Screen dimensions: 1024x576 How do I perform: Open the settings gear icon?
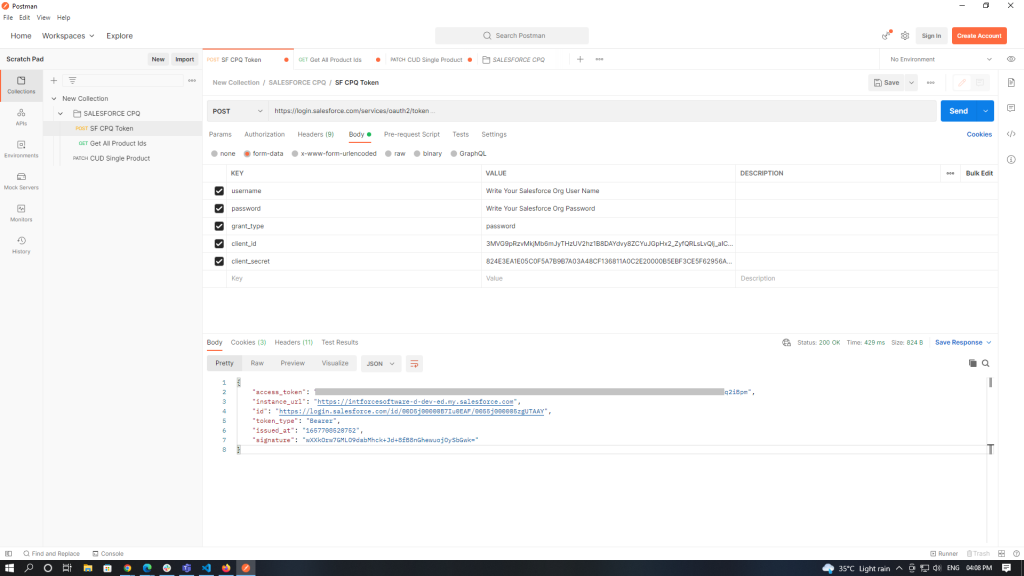click(905, 36)
